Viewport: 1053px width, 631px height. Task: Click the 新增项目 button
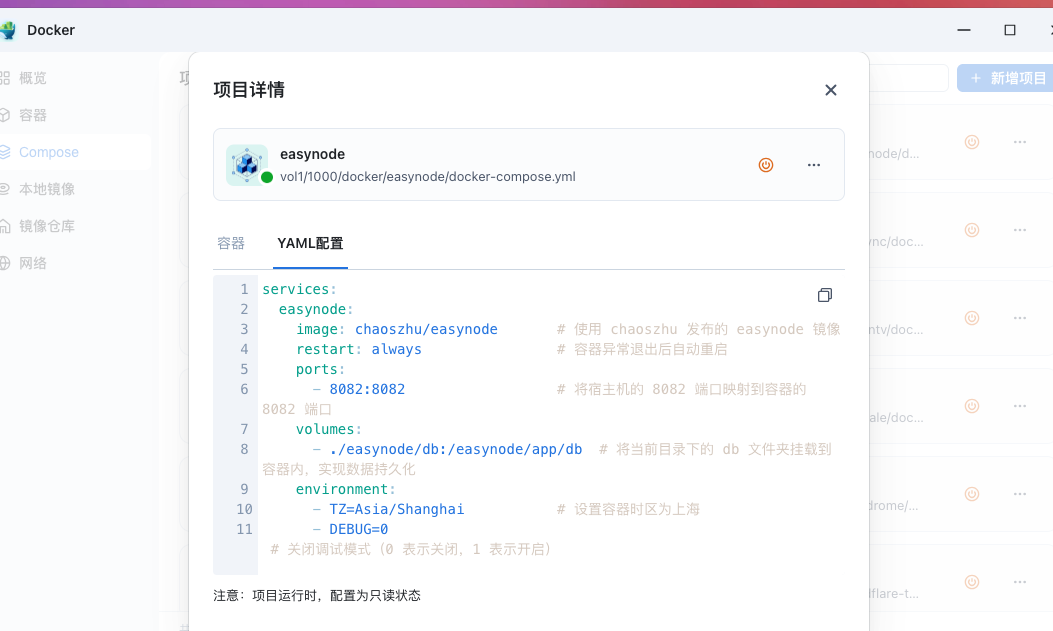[1007, 78]
